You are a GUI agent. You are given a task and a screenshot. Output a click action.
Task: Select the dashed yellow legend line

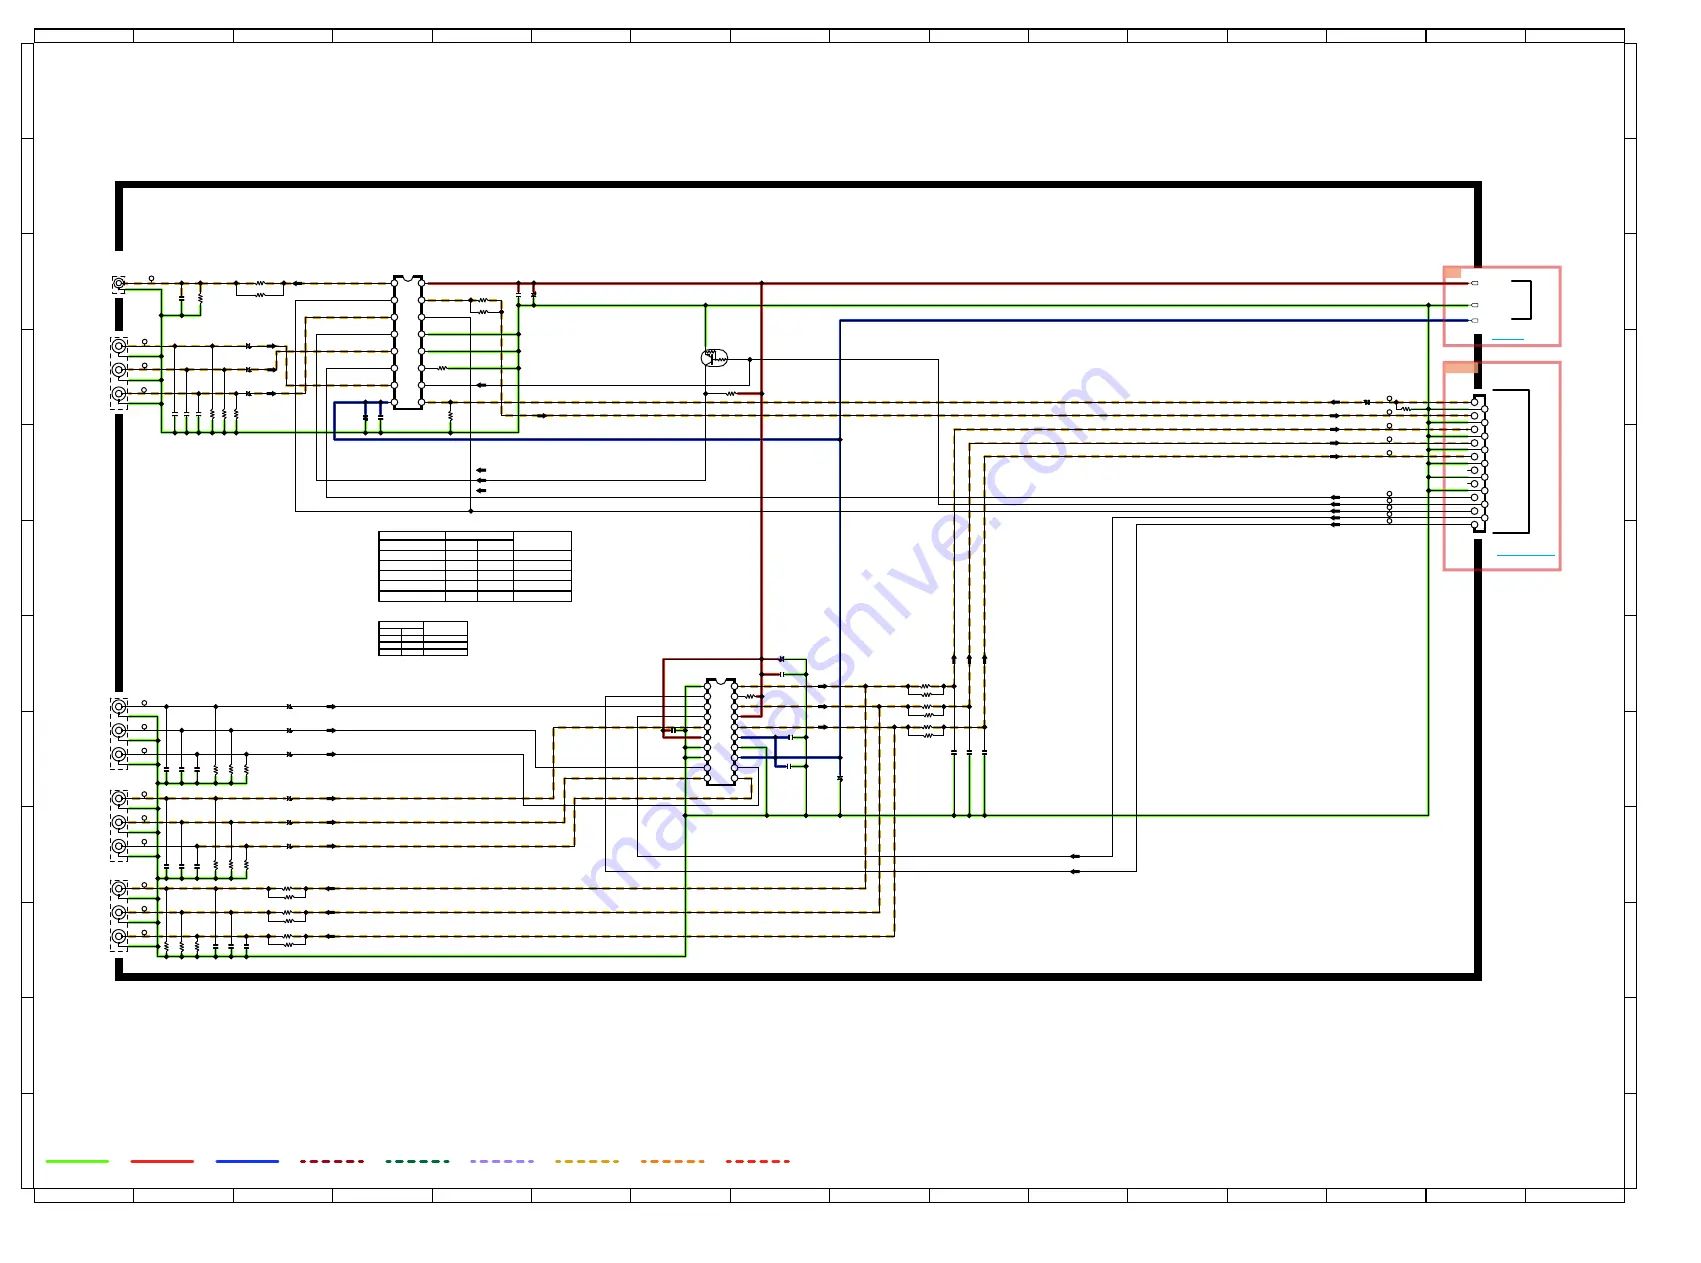pyautogui.click(x=587, y=1161)
